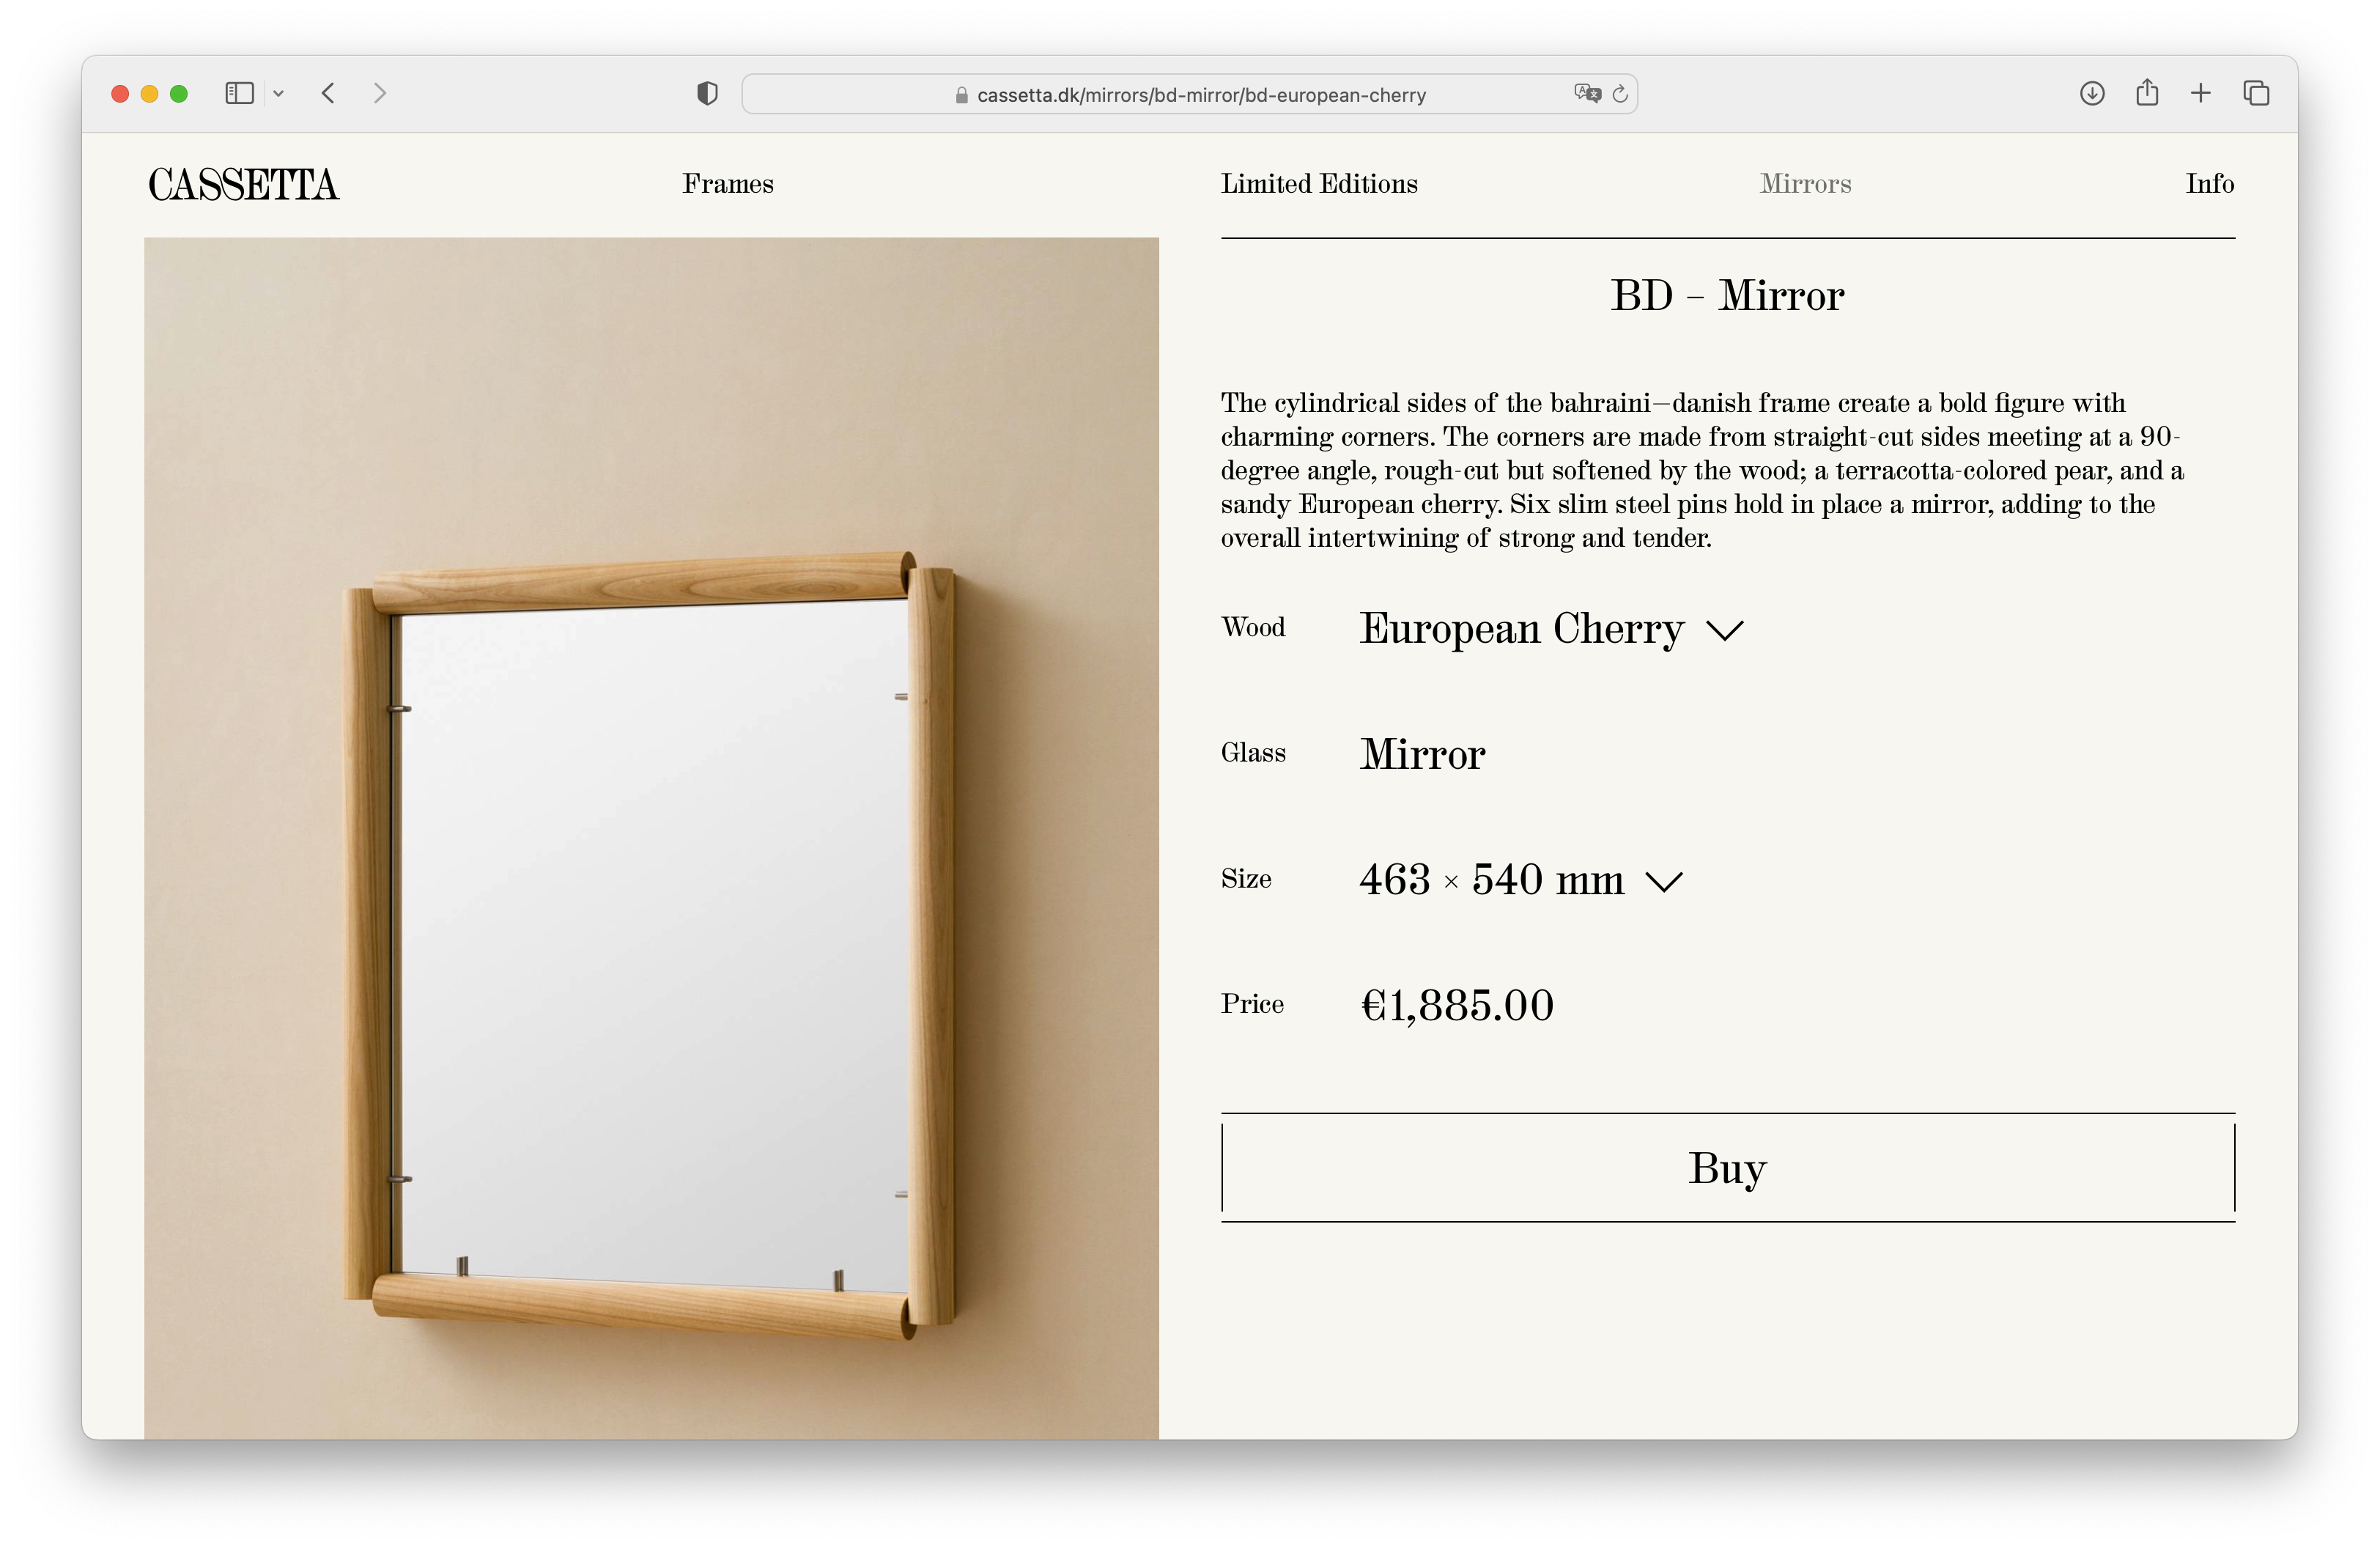
Task: Expand the 463 × 540 mm size dropdown
Action: coord(1520,880)
